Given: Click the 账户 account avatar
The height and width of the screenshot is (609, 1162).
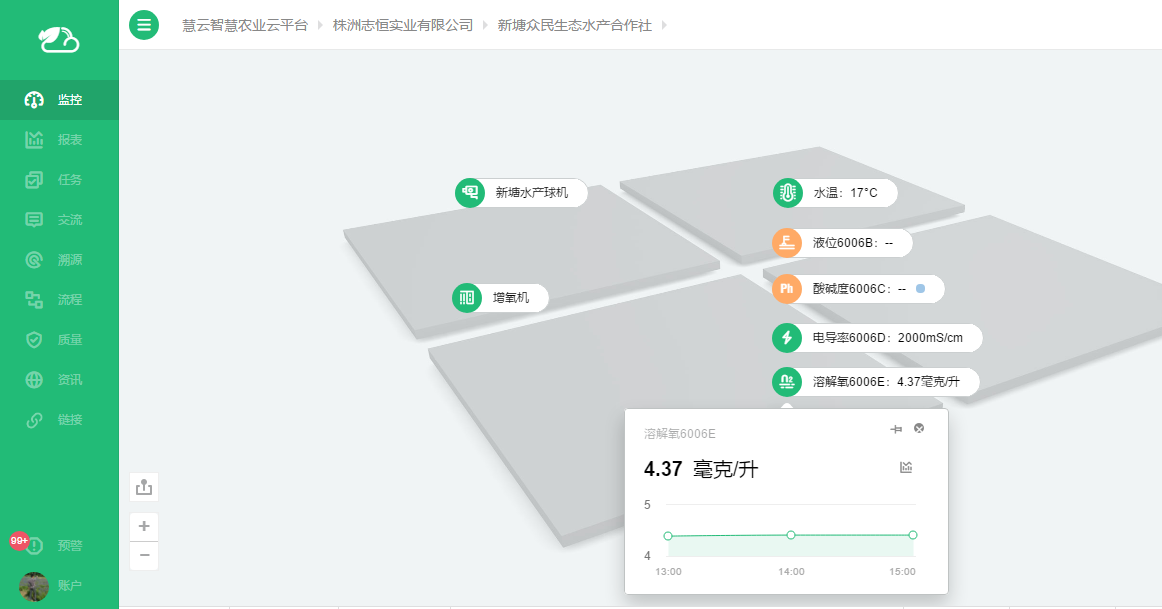Looking at the screenshot, I should 34,586.
